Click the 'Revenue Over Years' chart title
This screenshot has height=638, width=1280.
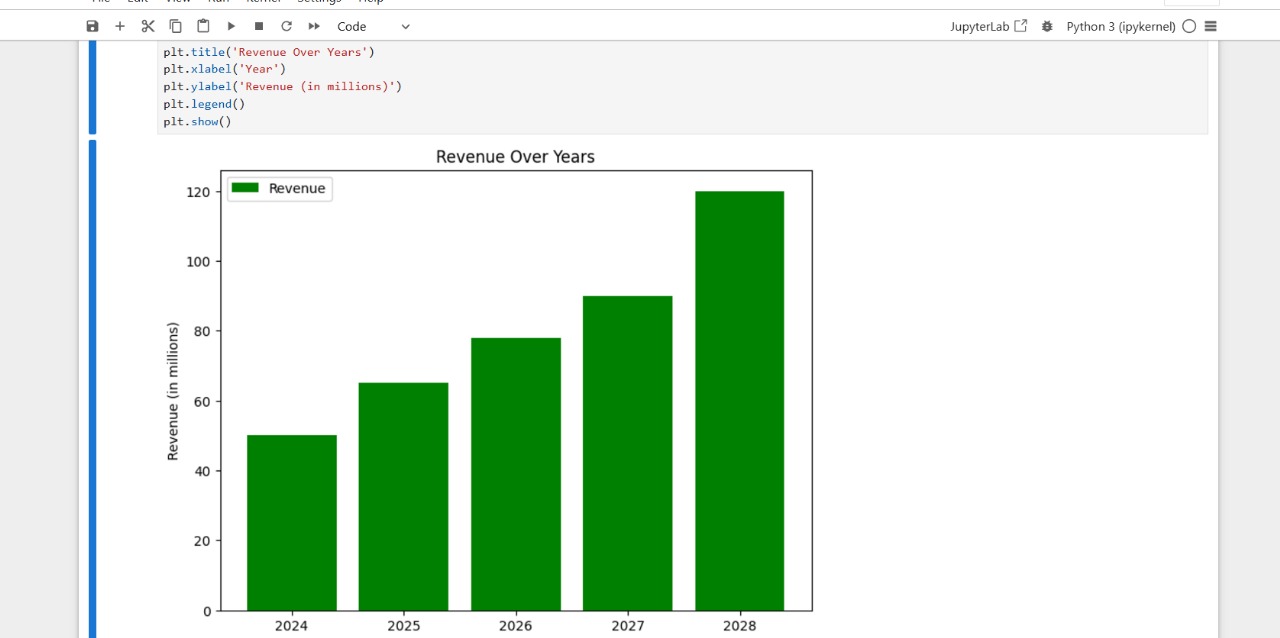(x=515, y=157)
